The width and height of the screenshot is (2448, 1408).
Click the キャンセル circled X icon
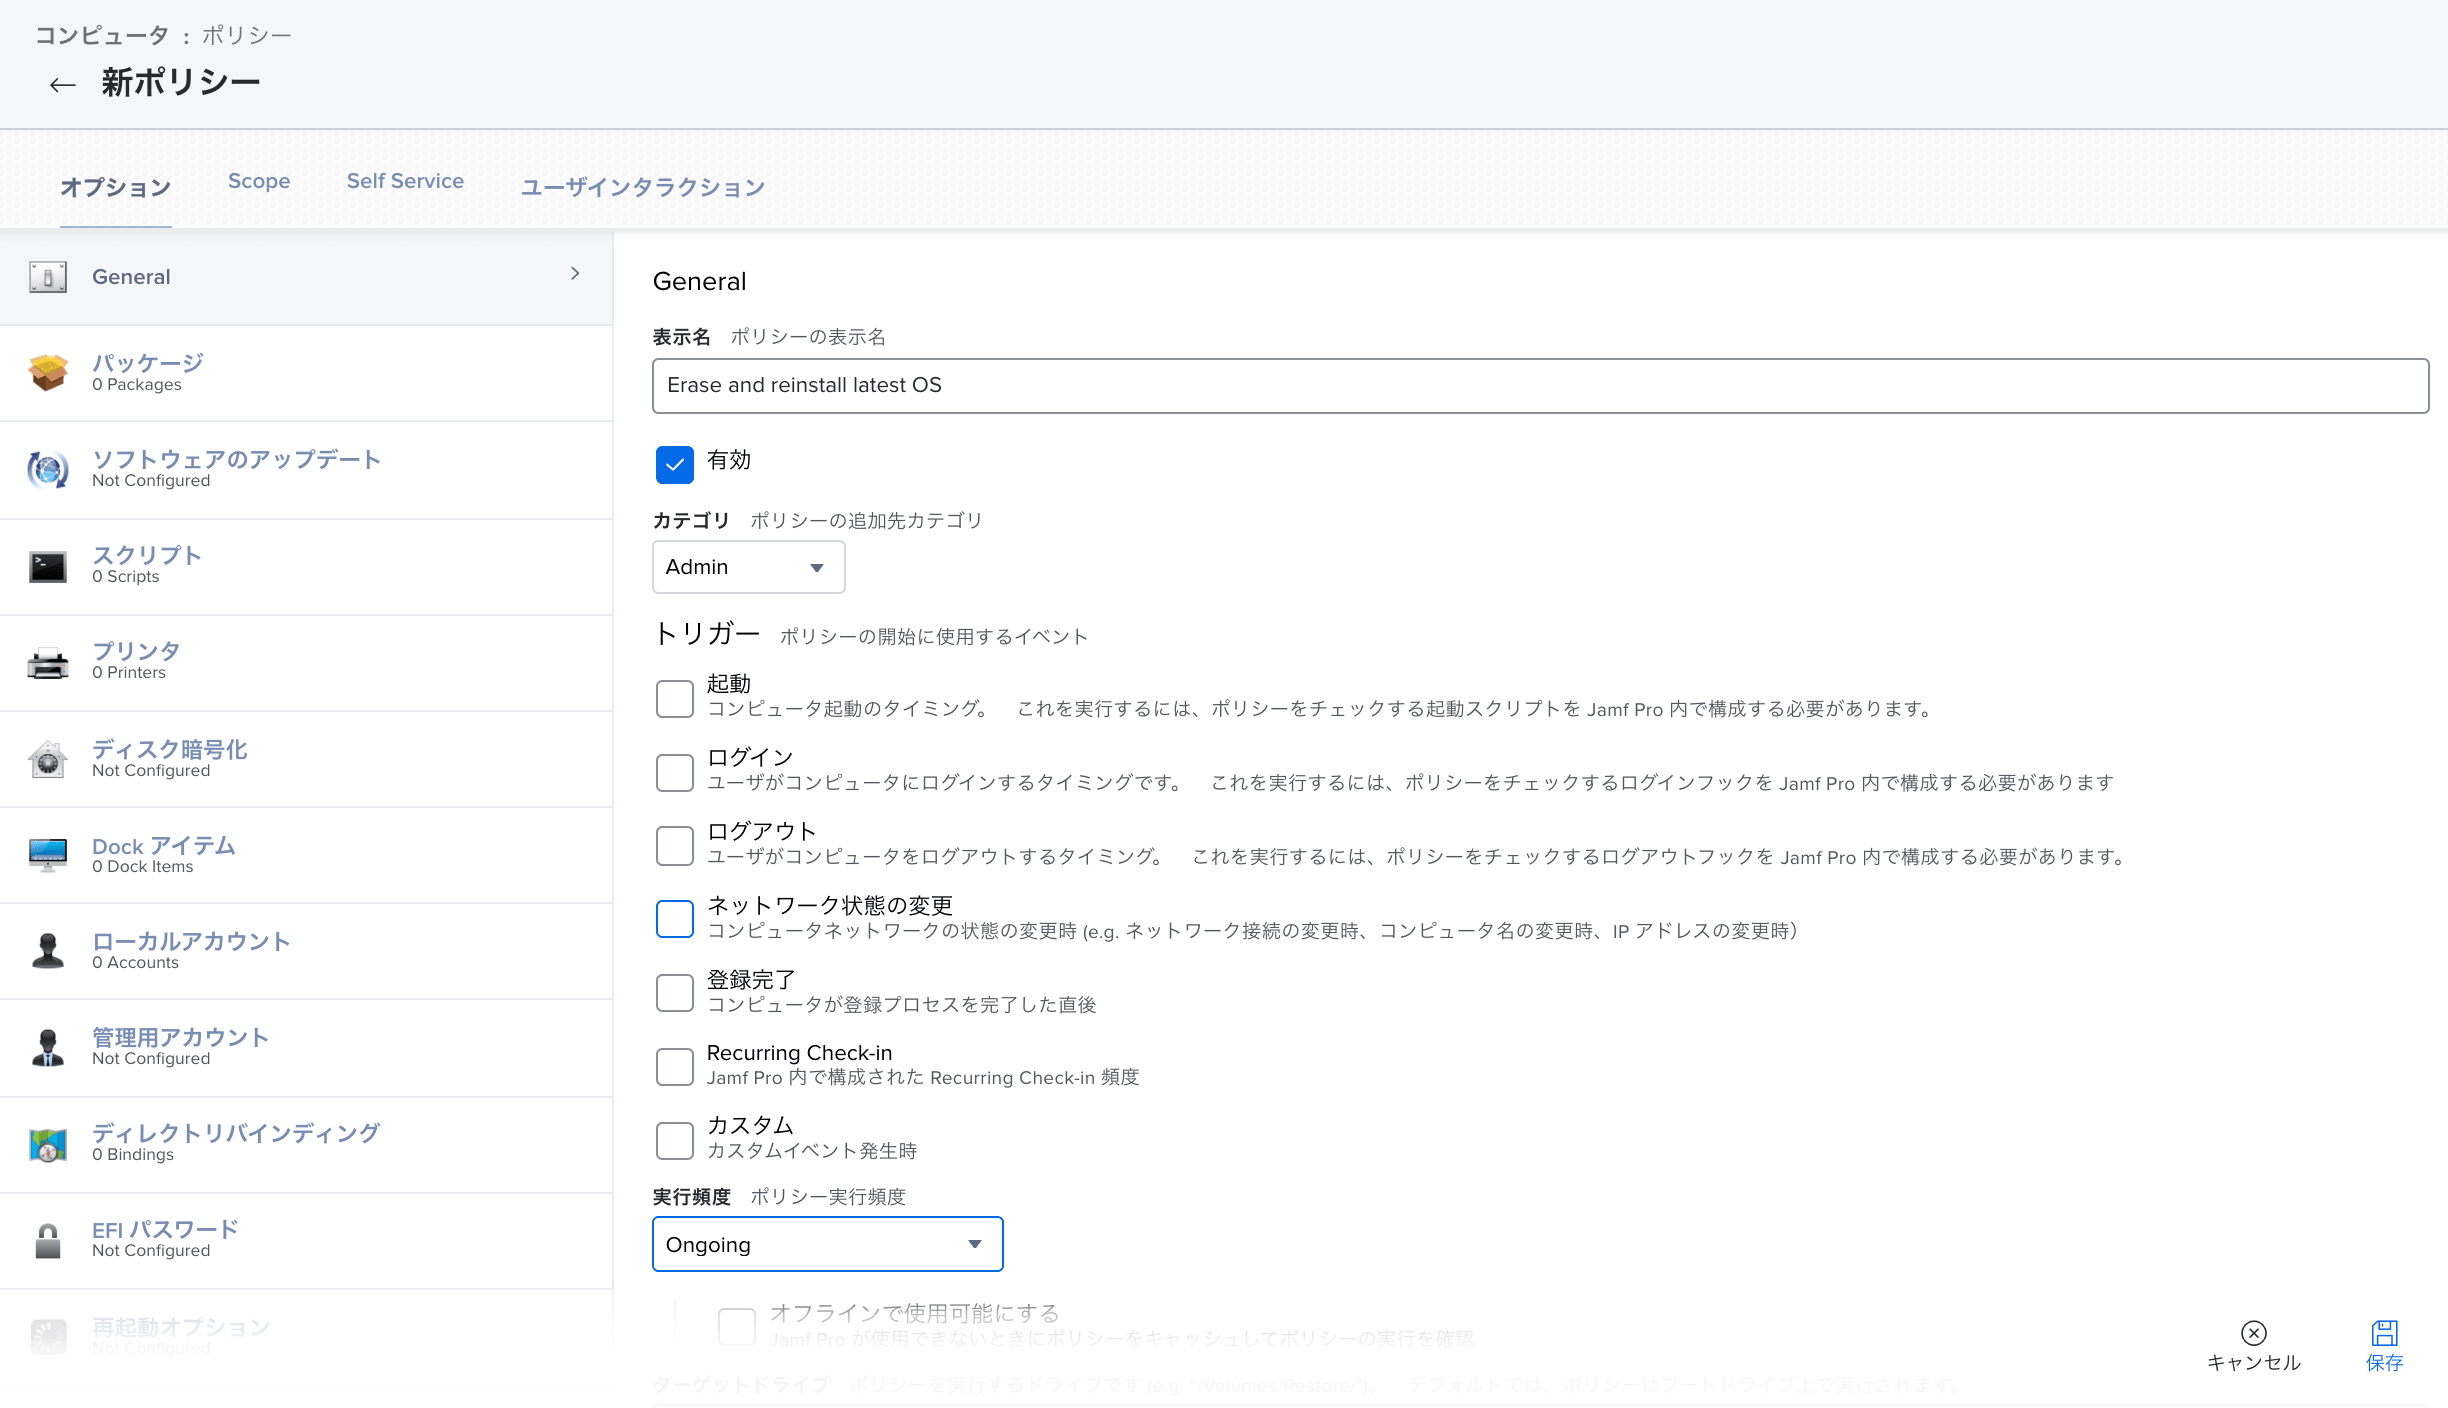2254,1333
